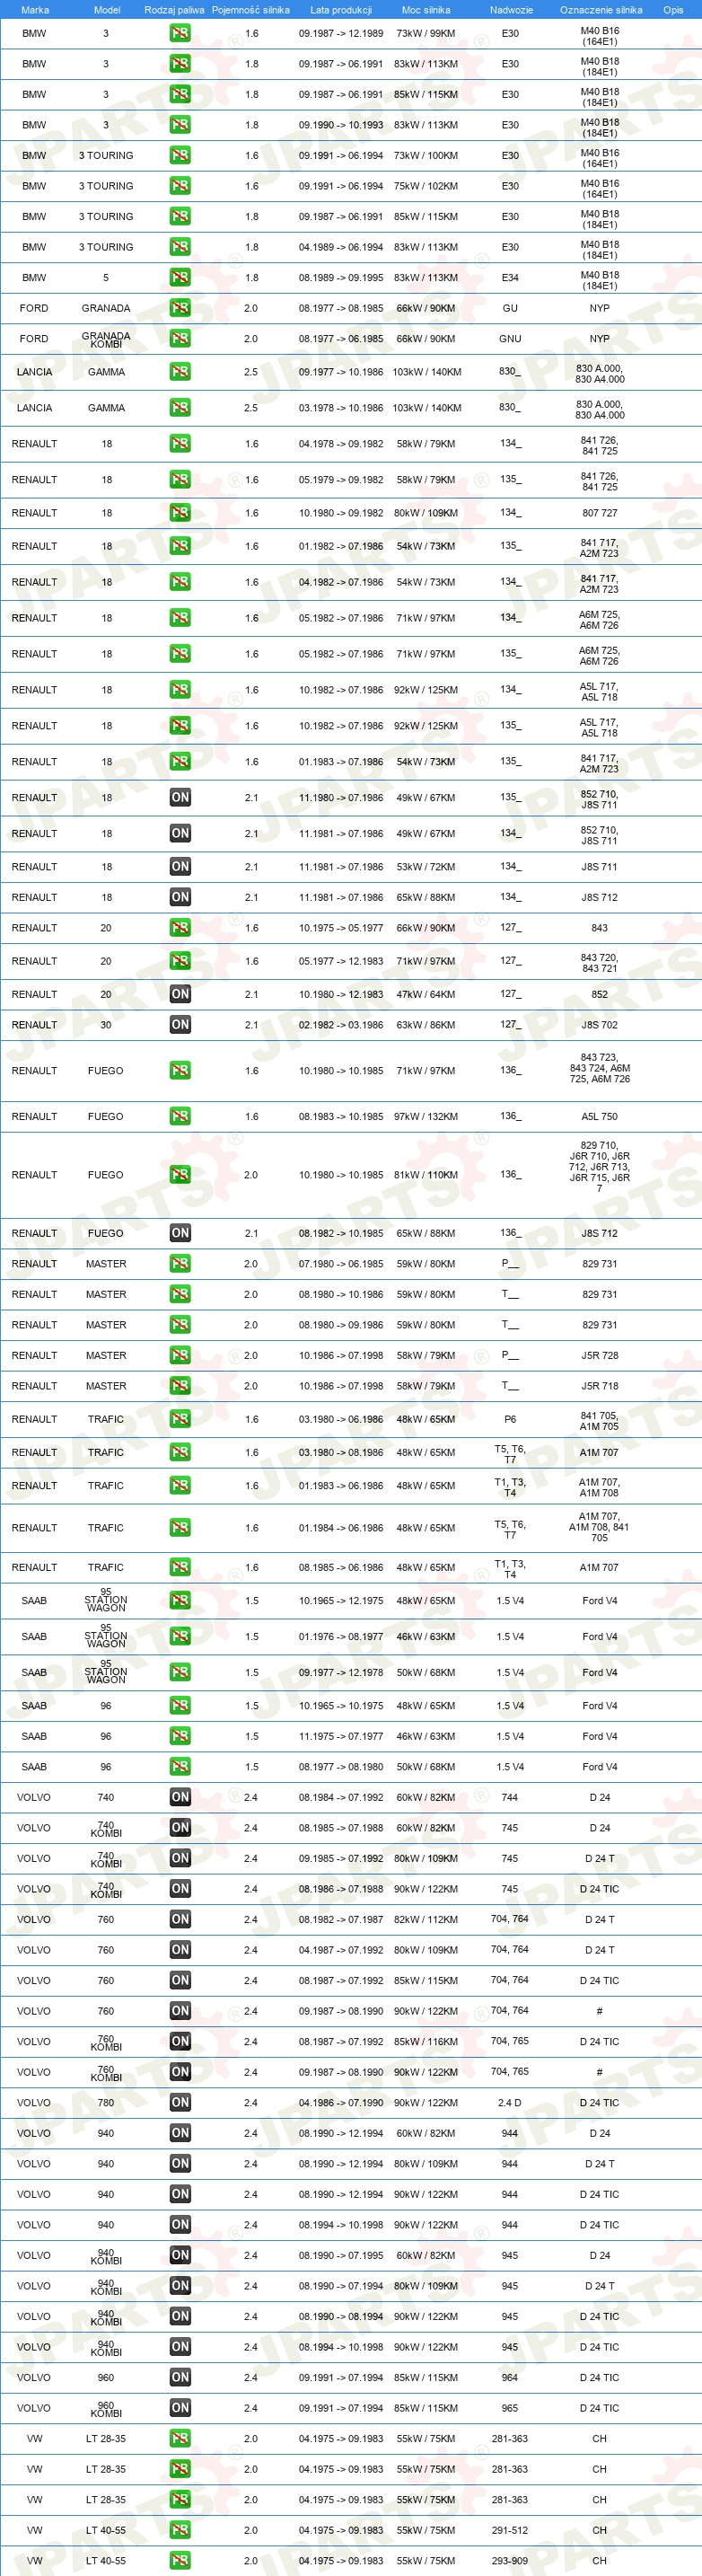The height and width of the screenshot is (2576, 702).
Task: Select the 2.4 D body cell
Action: click(510, 2102)
